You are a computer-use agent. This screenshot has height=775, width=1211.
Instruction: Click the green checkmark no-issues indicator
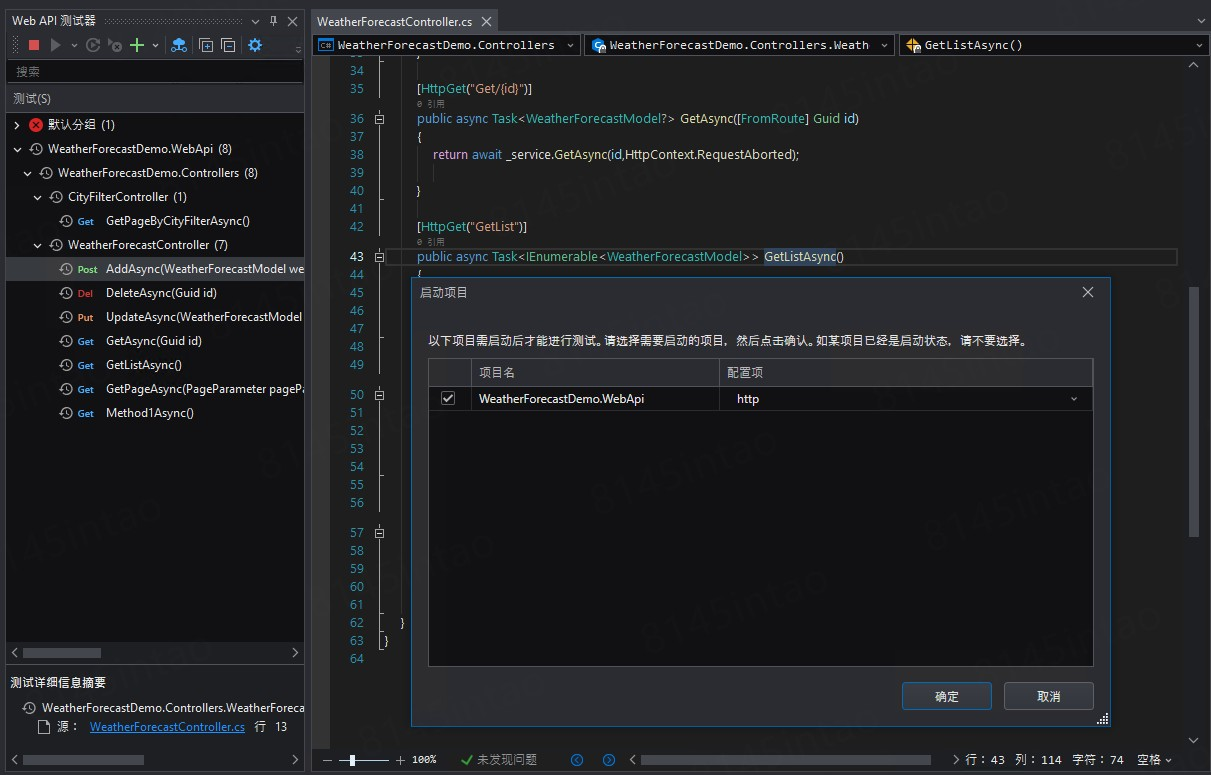click(x=466, y=760)
